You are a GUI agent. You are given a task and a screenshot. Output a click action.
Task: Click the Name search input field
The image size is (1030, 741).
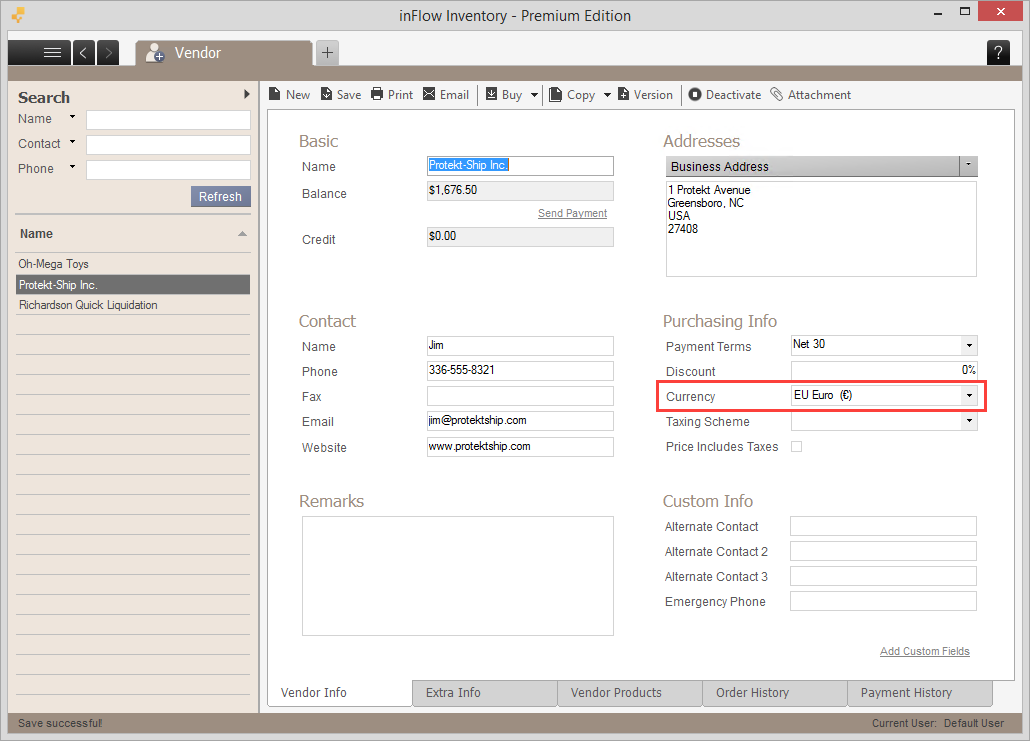pos(168,120)
